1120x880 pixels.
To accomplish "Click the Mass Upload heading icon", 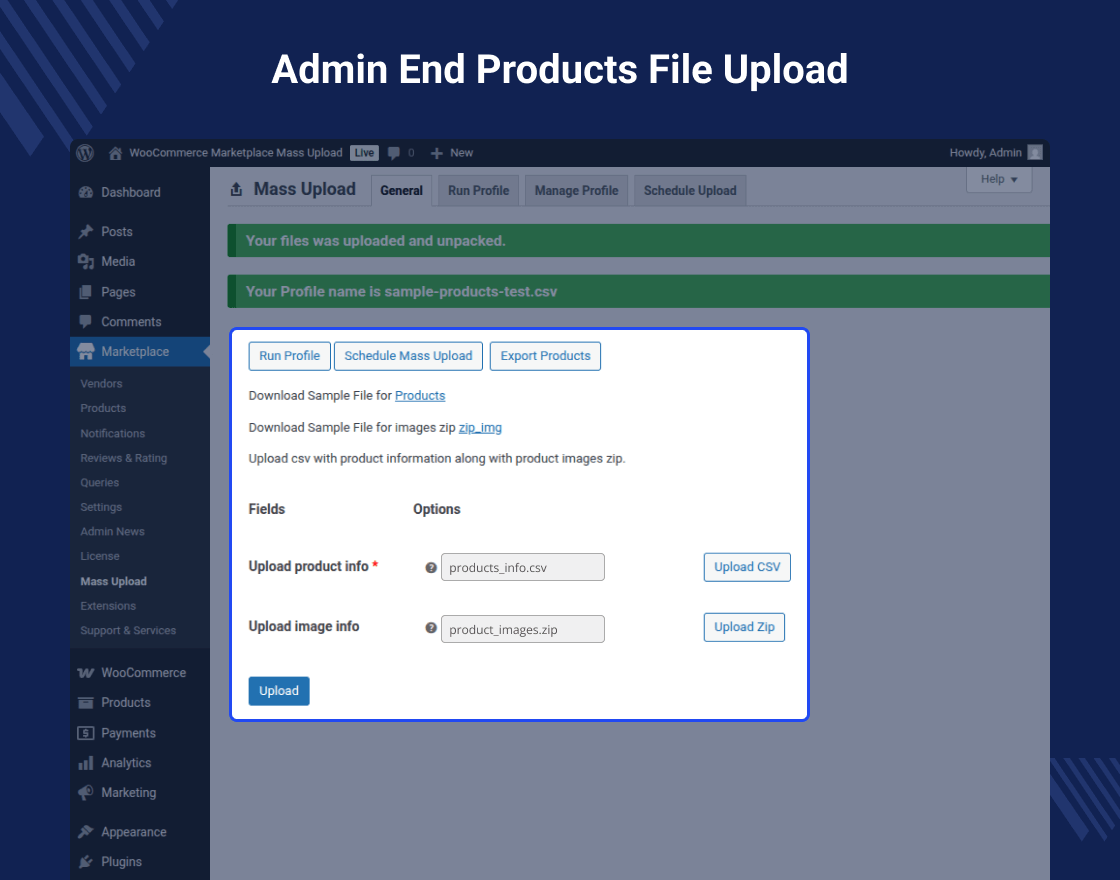I will tap(236, 189).
